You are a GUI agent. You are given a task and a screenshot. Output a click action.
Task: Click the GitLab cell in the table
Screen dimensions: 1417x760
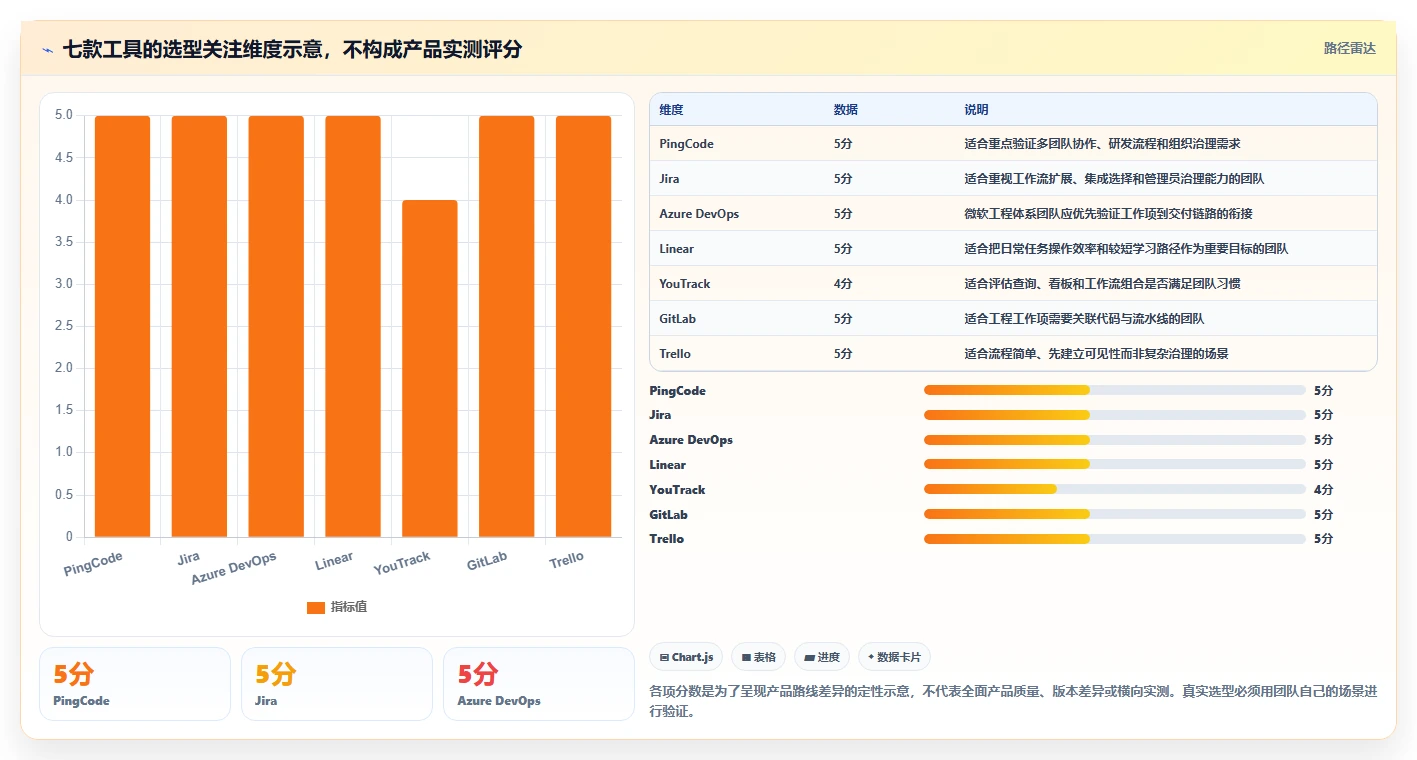pyautogui.click(x=677, y=319)
